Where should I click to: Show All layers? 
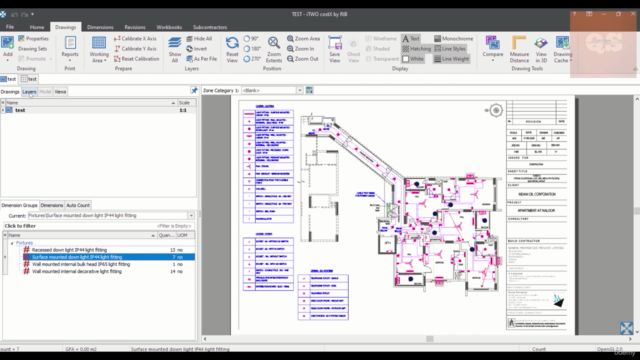(175, 49)
